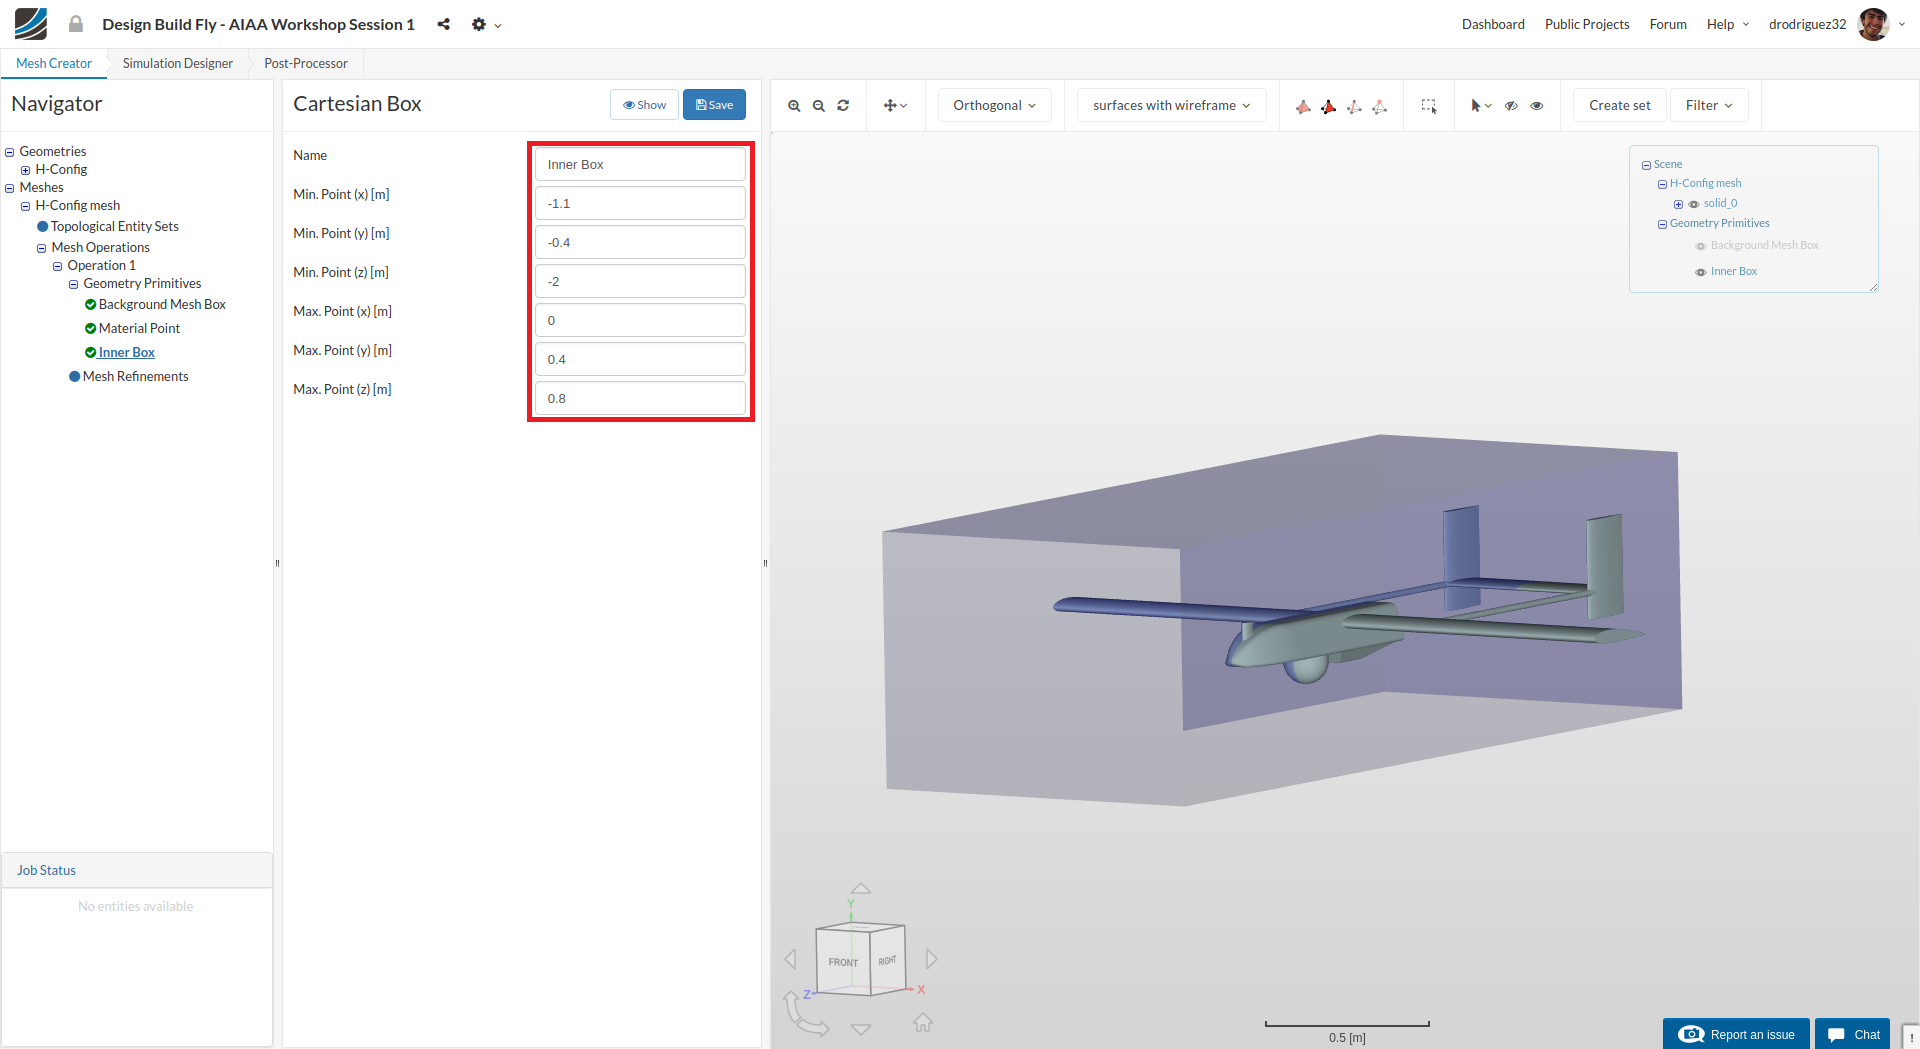Toggle visibility of Inner Box in scene tree
This screenshot has width=1920, height=1049.
coord(1700,272)
